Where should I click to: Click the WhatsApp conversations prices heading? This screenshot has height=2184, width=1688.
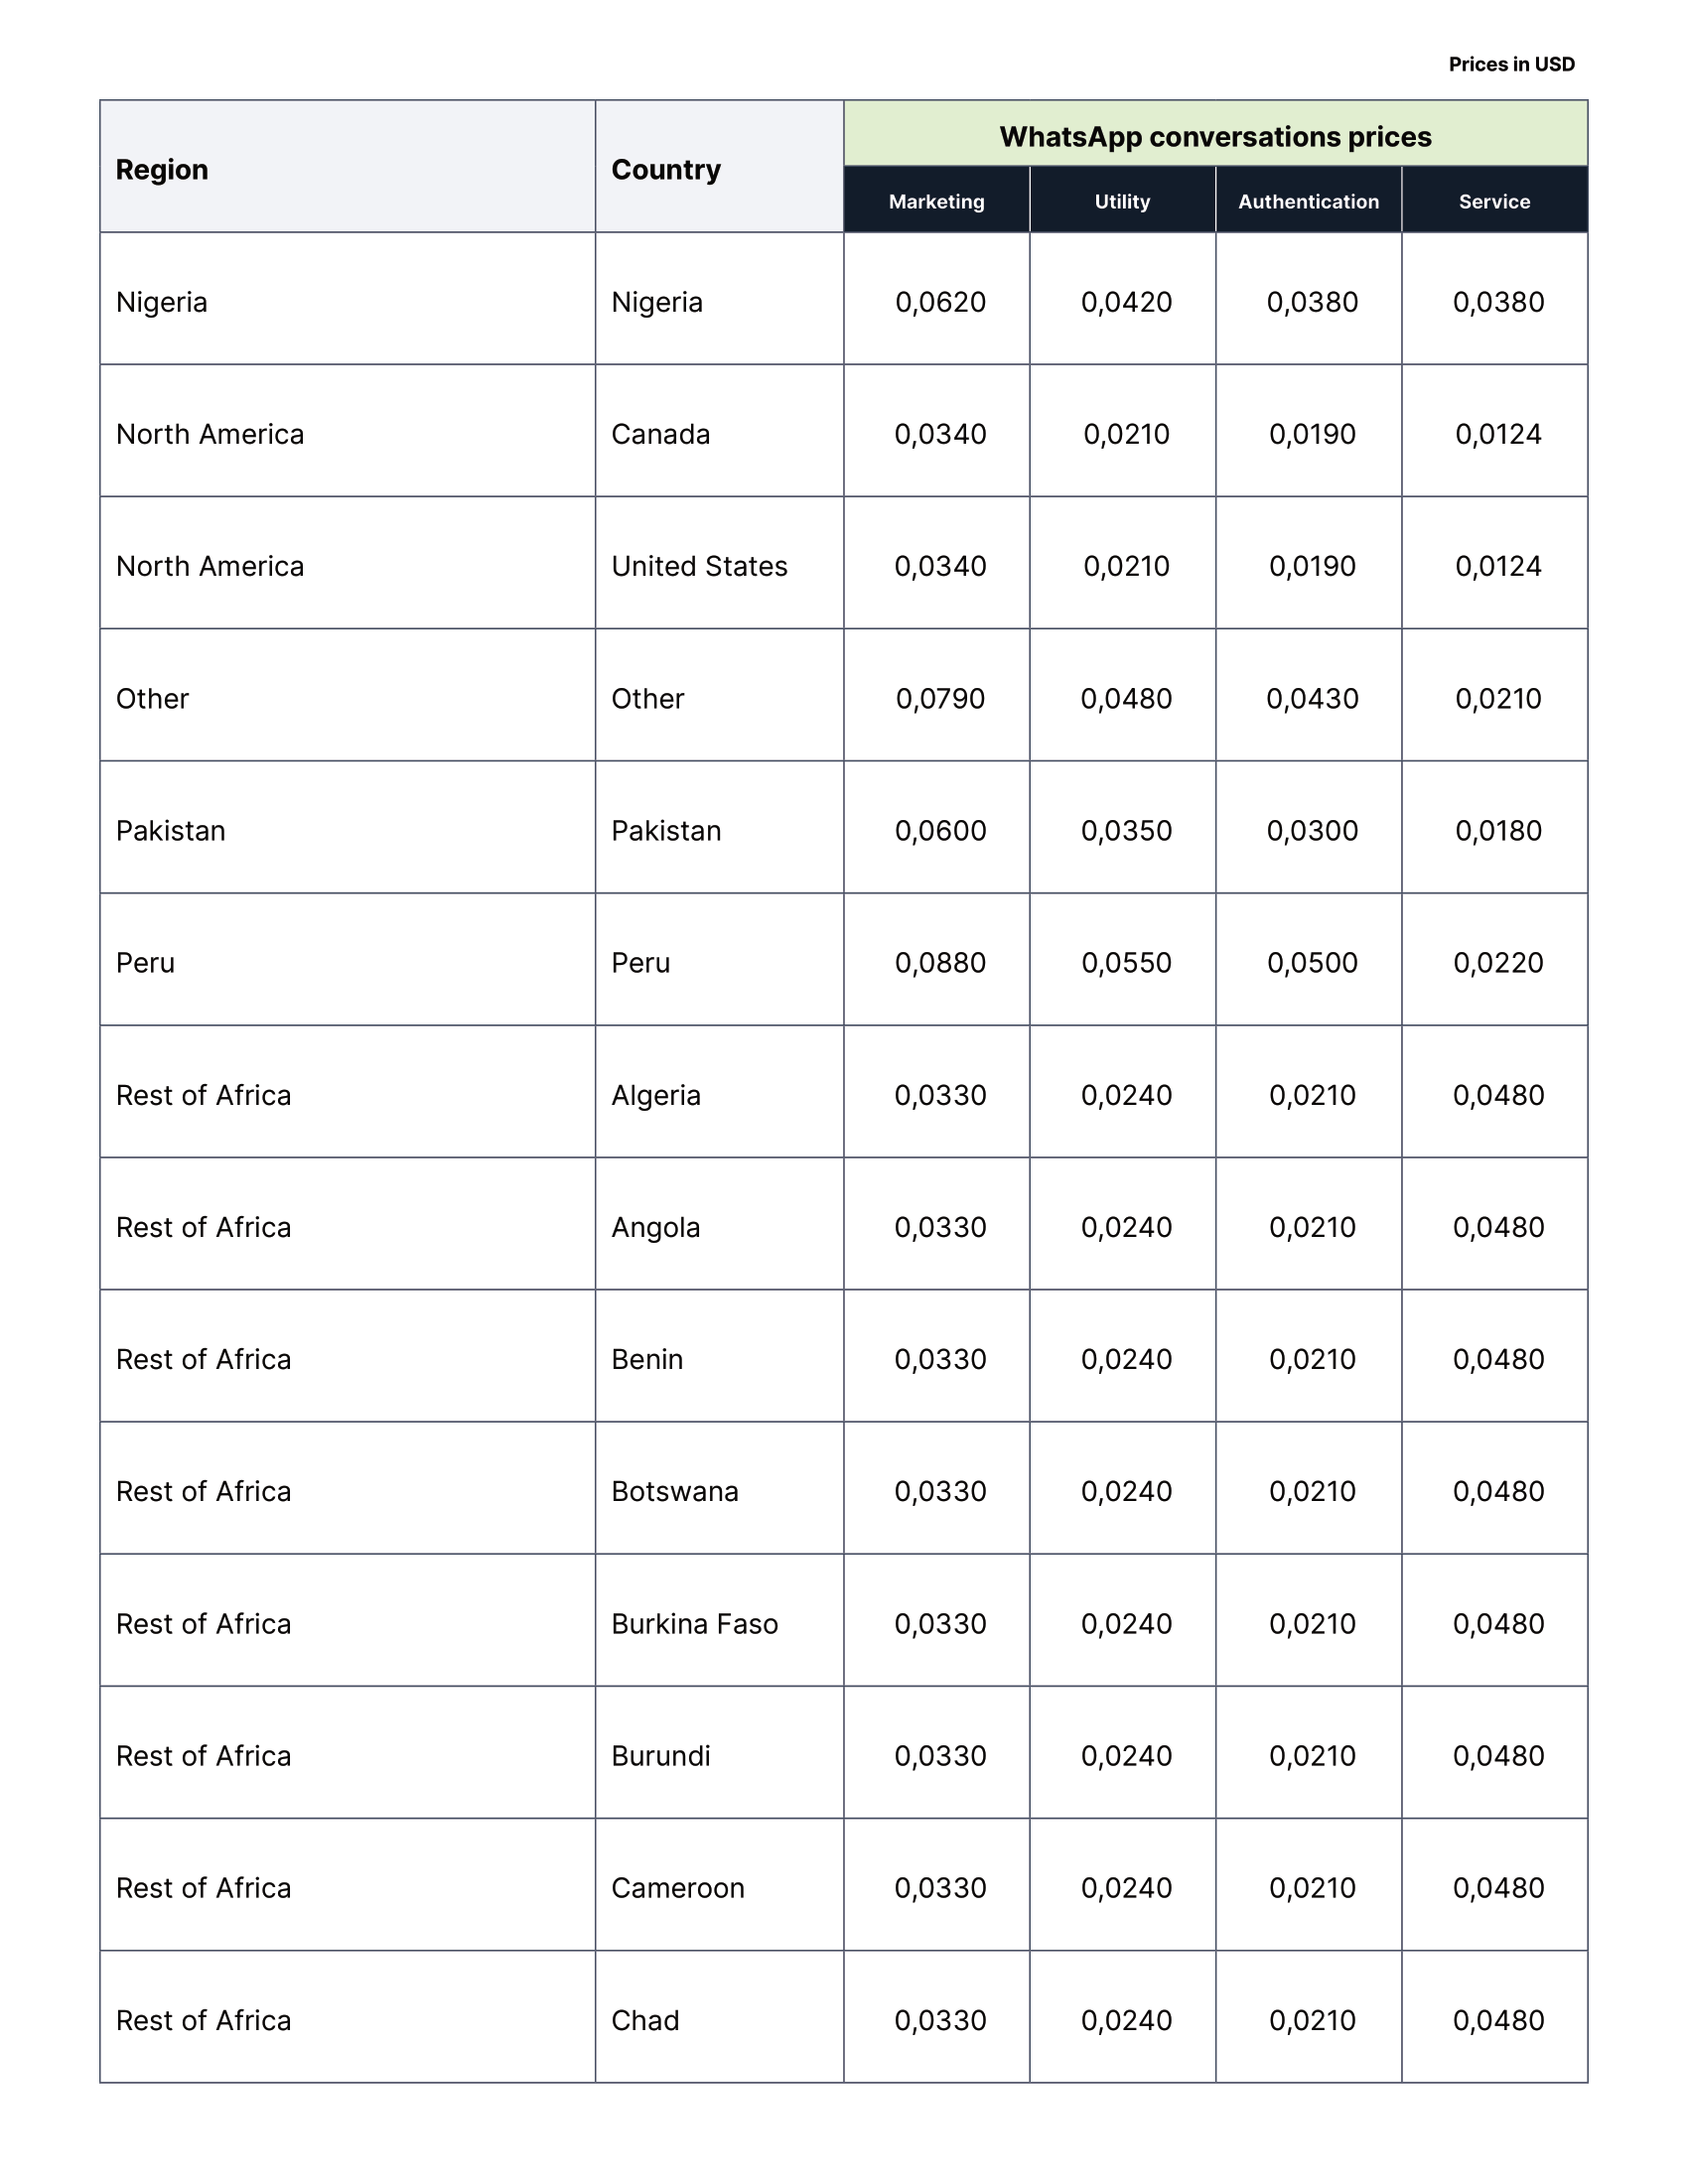1215,136
